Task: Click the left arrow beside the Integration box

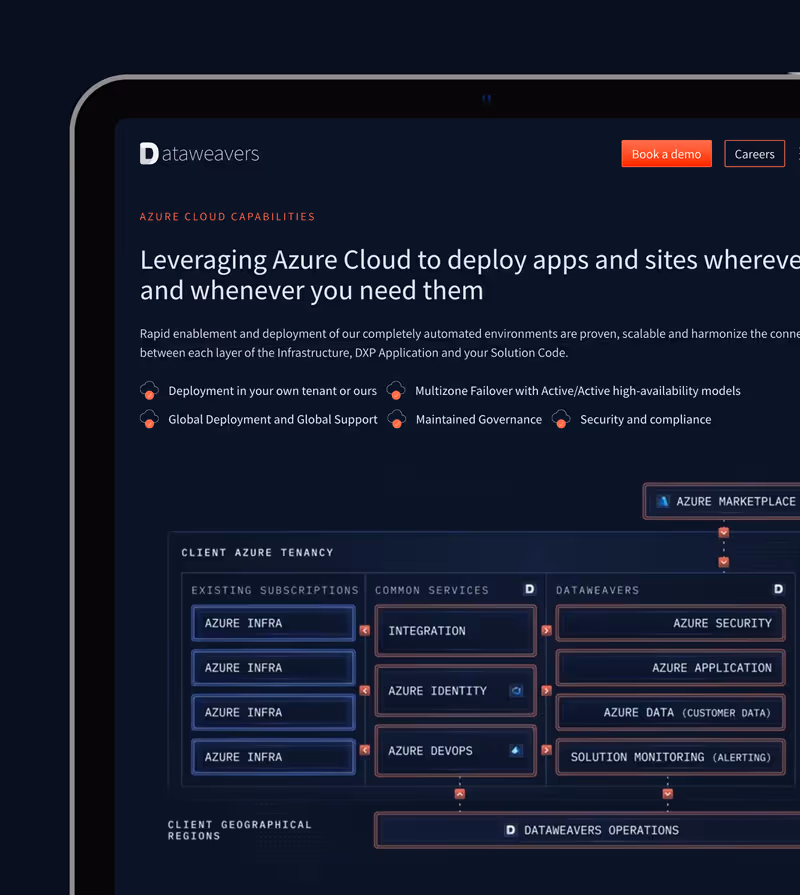Action: 365,630
